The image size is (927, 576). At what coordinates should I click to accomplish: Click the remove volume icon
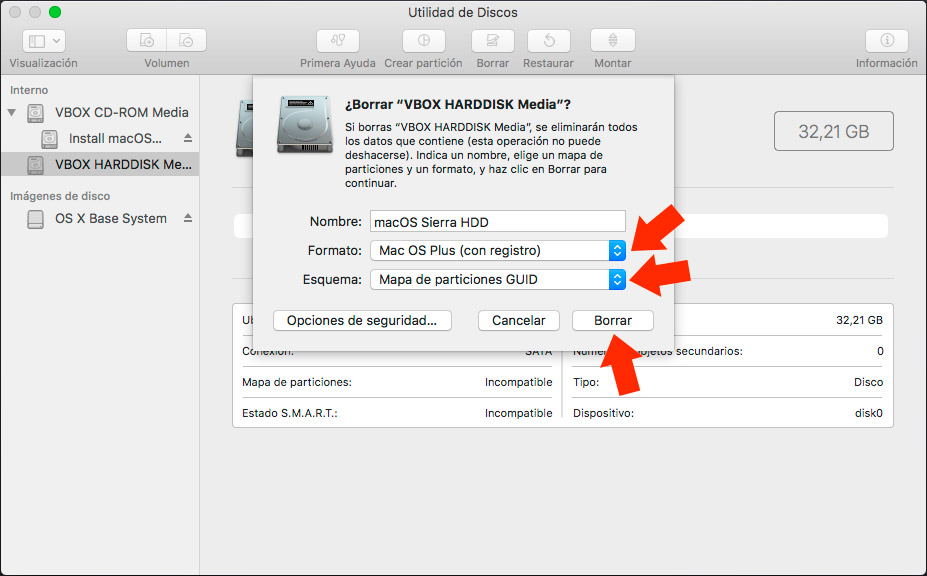[x=186, y=40]
